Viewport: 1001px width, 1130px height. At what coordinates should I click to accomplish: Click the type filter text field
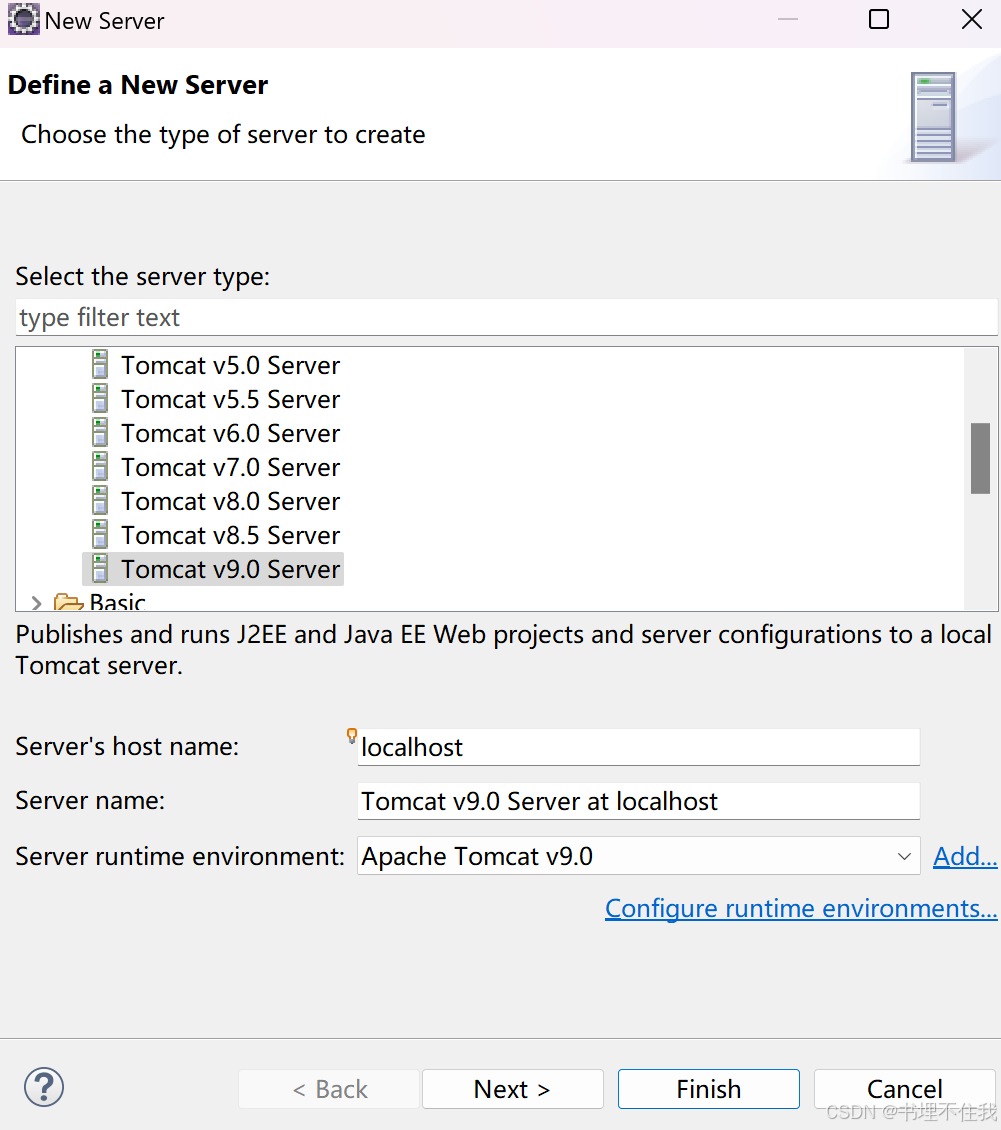[x=507, y=317]
